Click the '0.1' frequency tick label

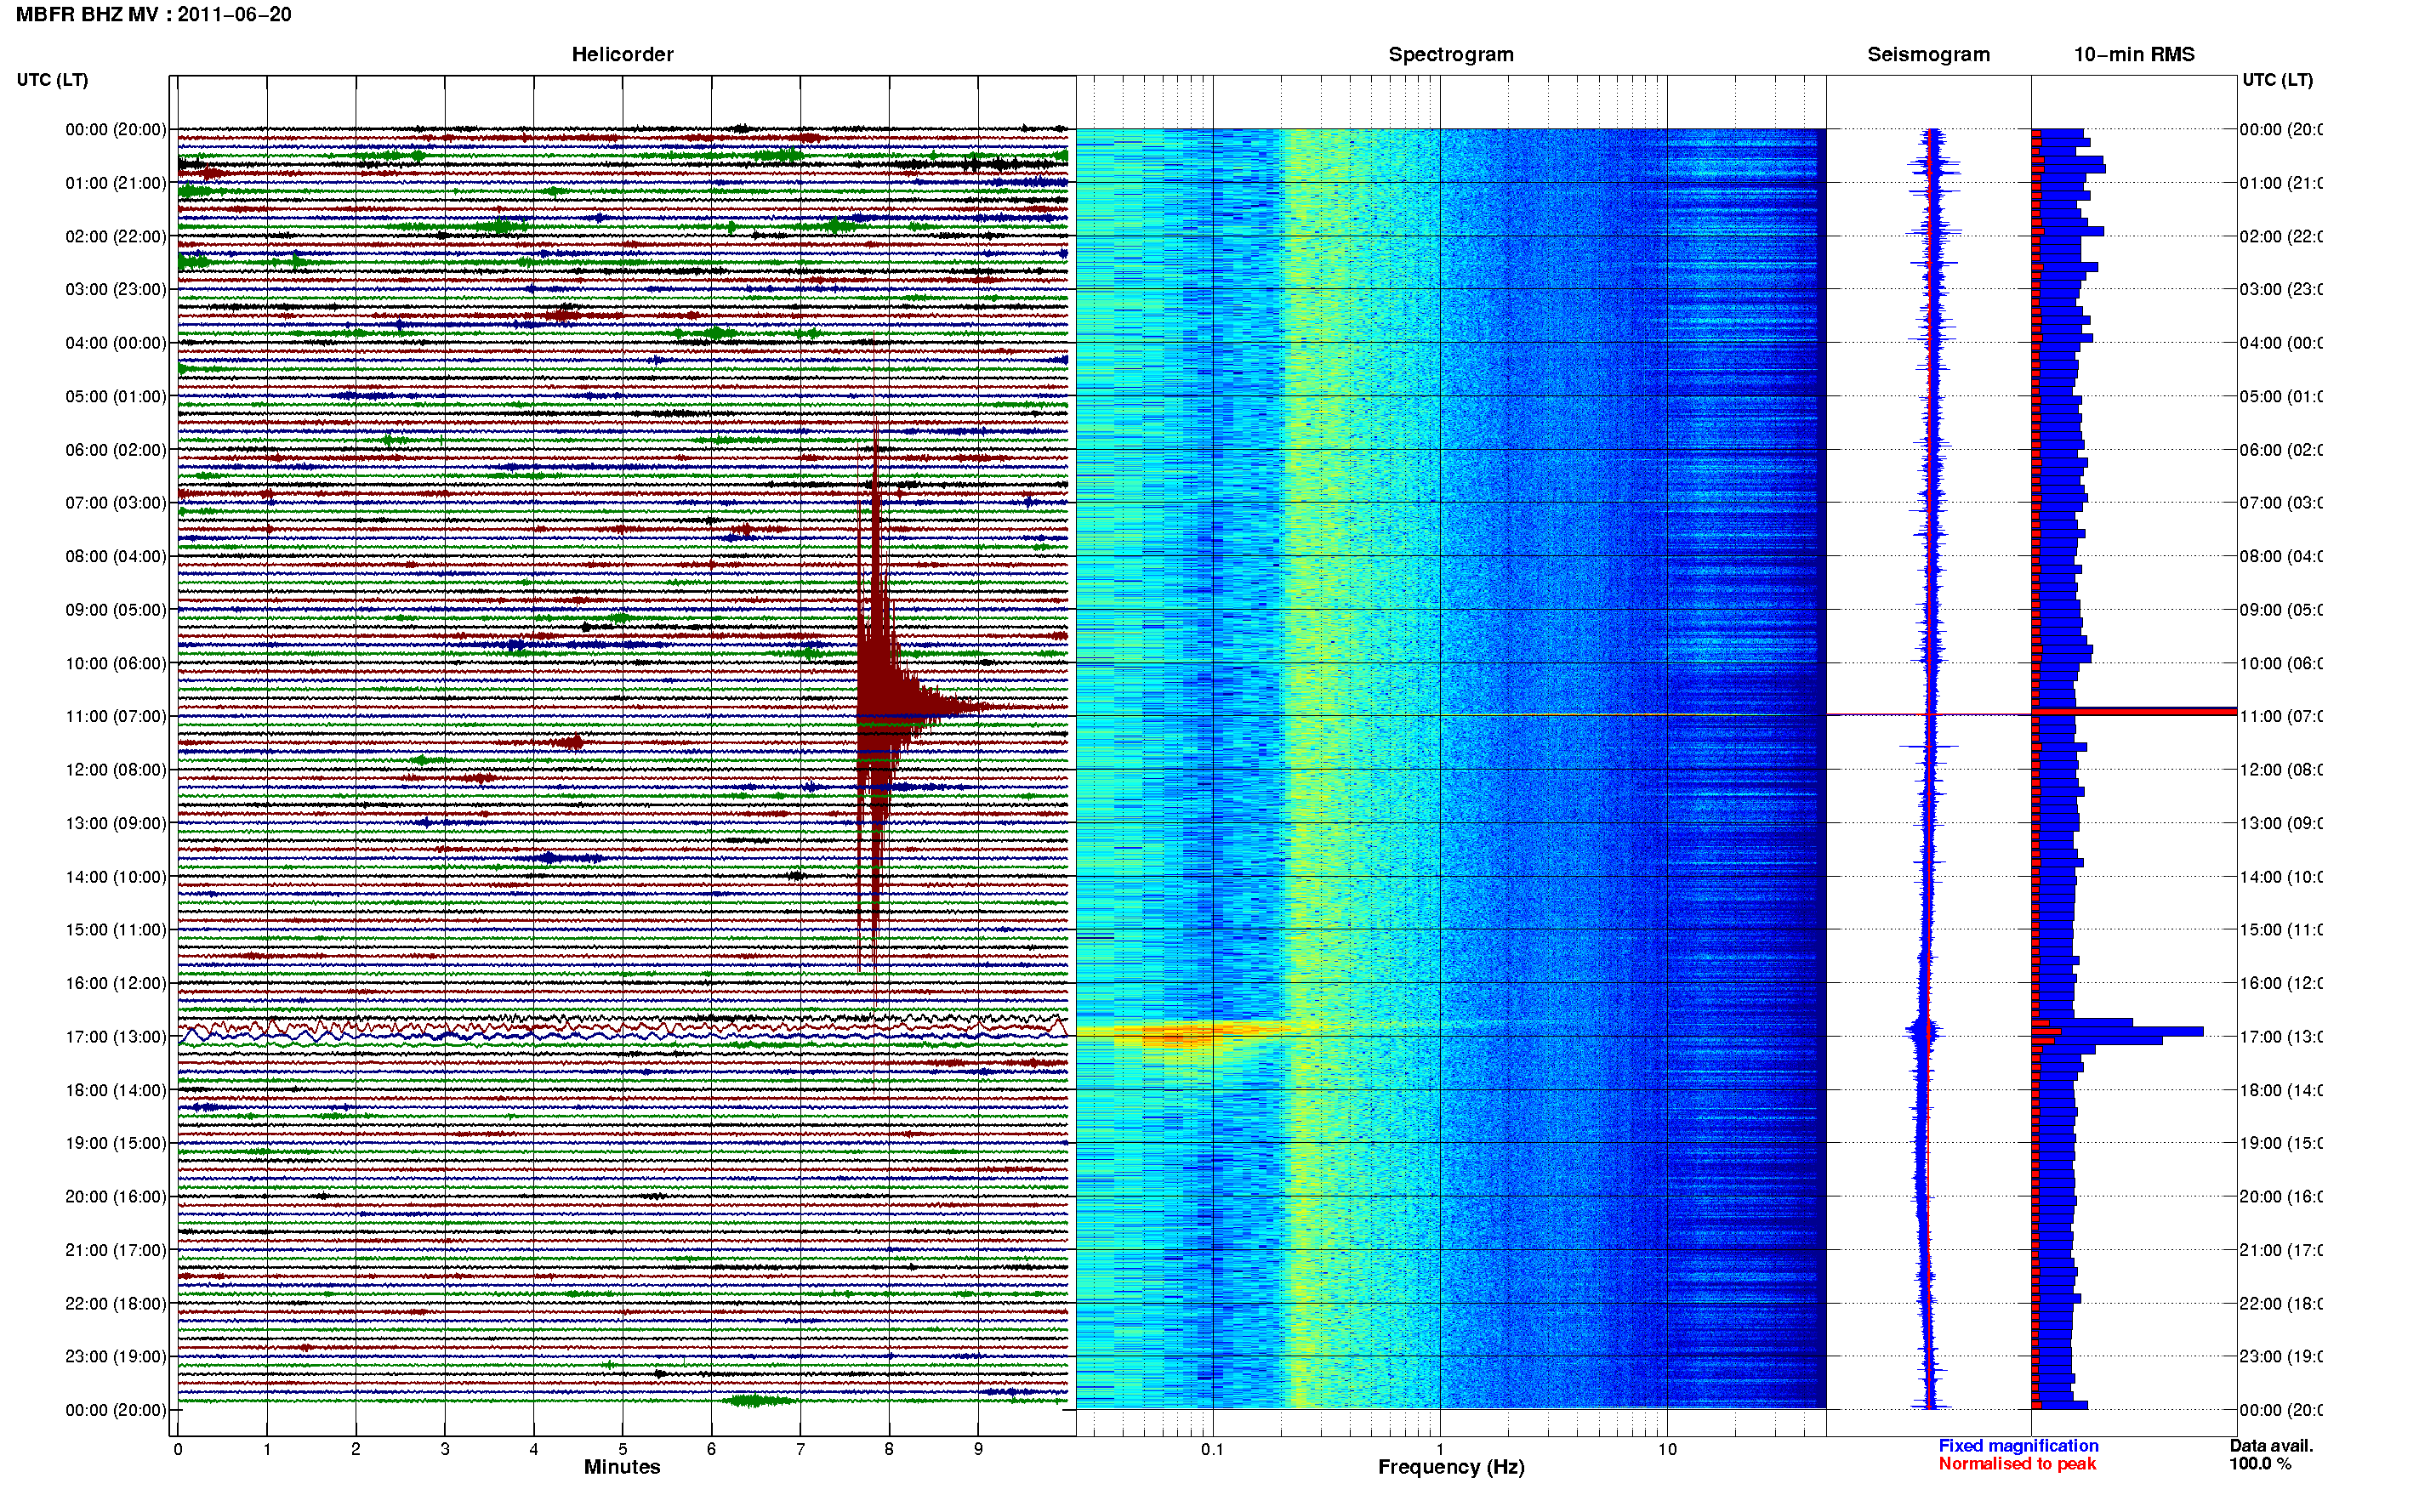click(1212, 1449)
